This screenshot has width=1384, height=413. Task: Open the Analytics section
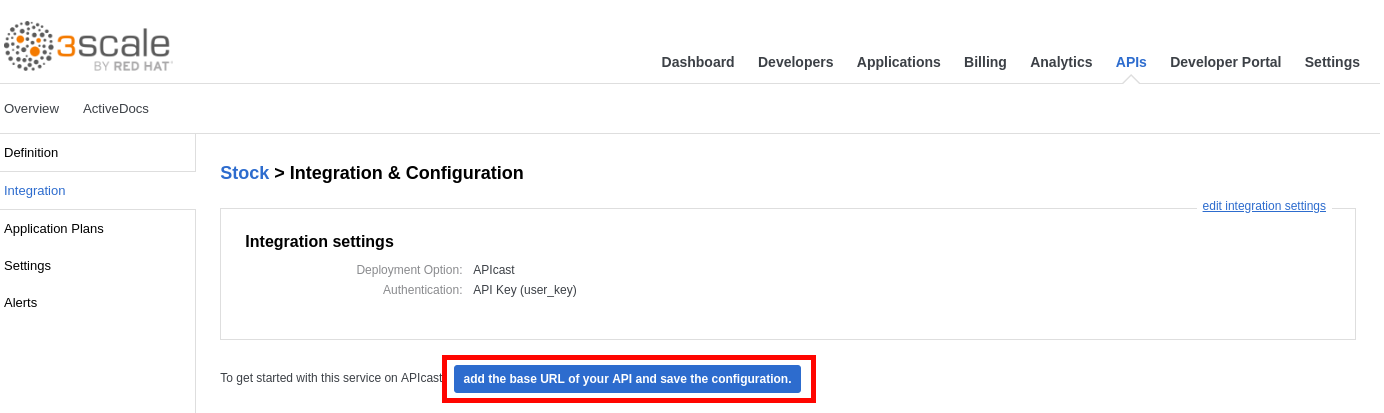pos(1061,62)
